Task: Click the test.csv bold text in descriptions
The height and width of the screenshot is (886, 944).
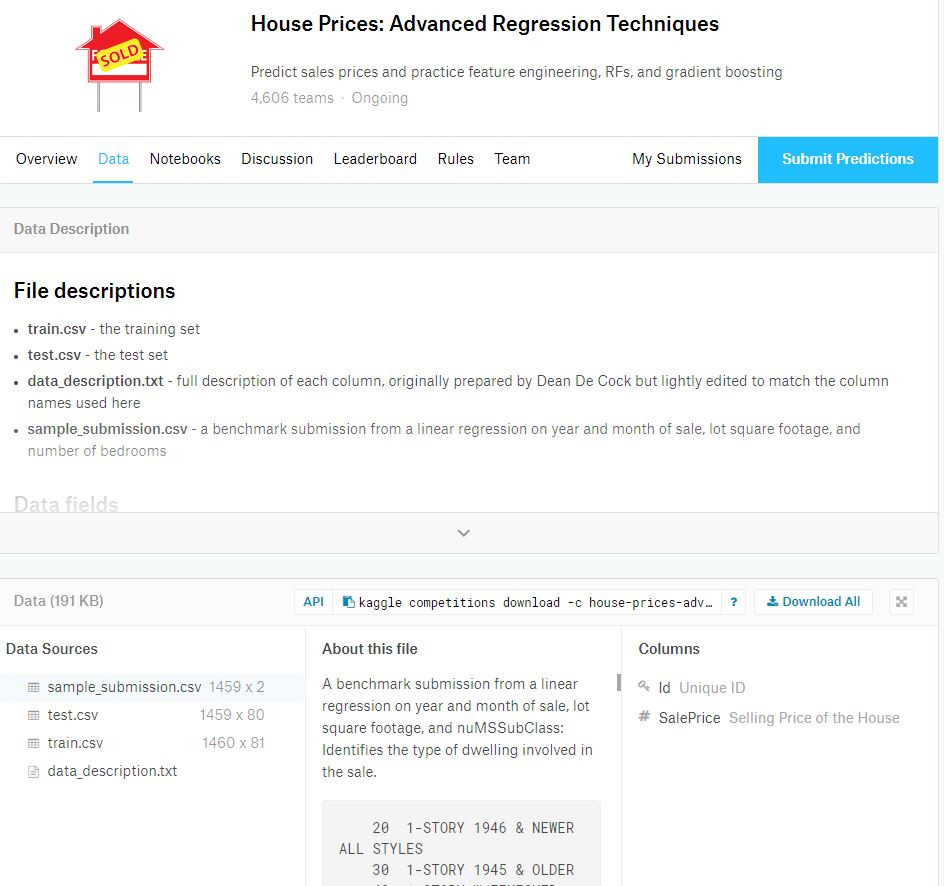Action: click(x=54, y=355)
